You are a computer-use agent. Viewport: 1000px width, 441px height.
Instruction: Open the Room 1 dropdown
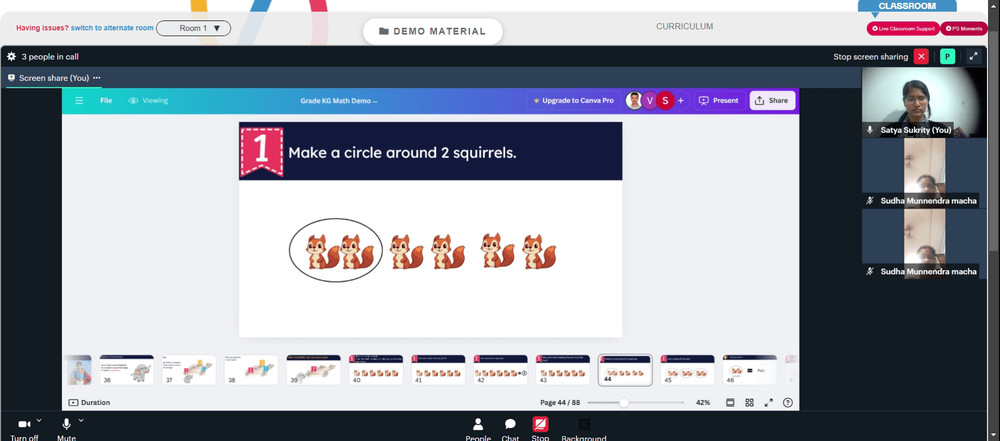click(193, 28)
